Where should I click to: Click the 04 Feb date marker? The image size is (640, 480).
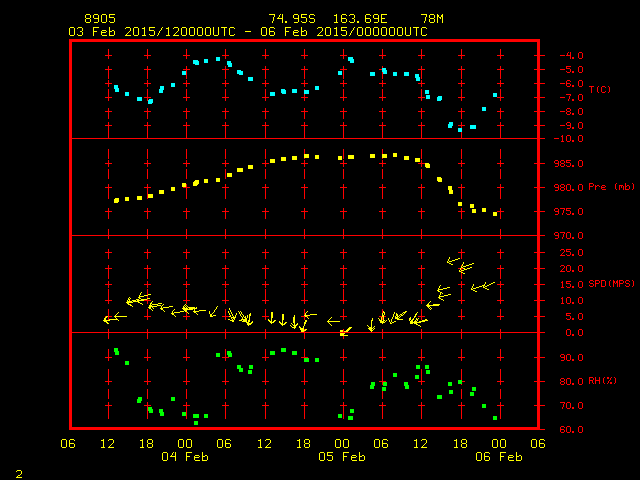coord(185,457)
